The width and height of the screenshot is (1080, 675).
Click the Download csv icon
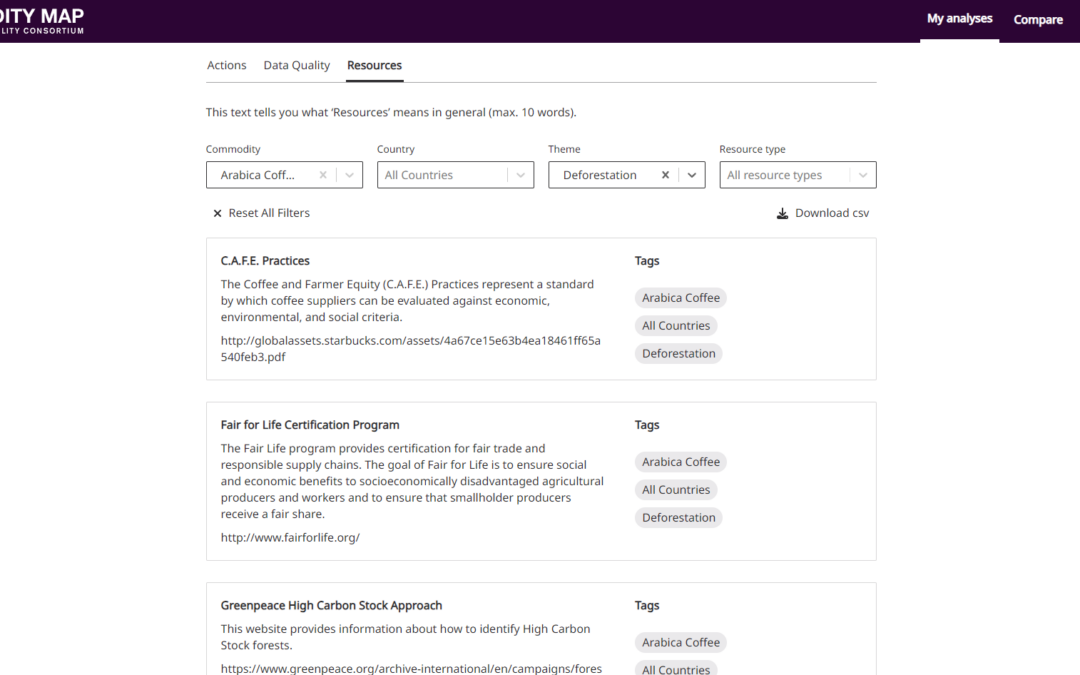click(x=782, y=214)
